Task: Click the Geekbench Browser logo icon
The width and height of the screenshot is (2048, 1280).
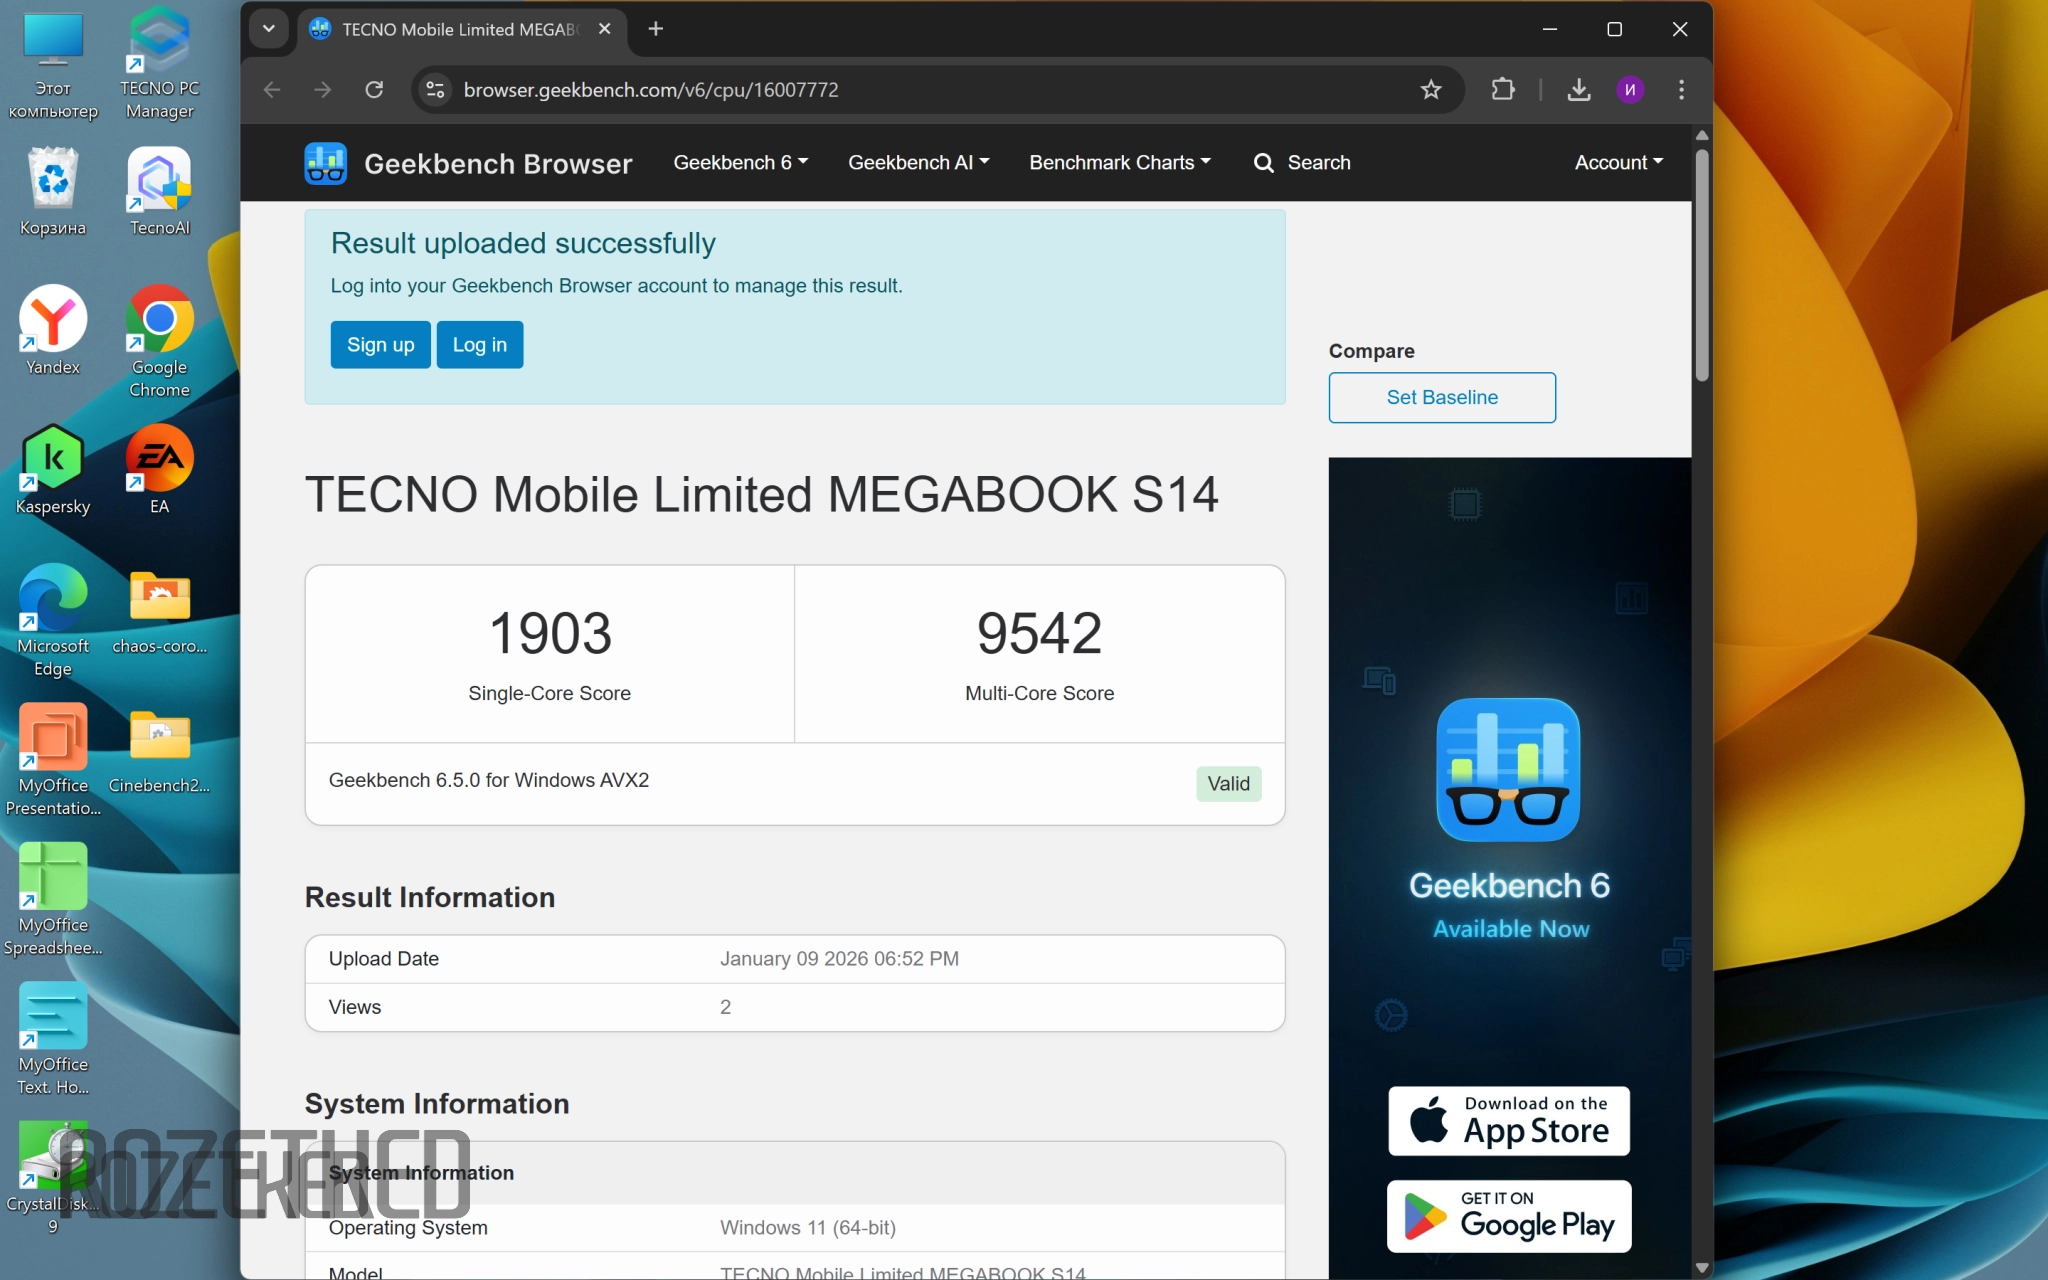Action: click(326, 163)
